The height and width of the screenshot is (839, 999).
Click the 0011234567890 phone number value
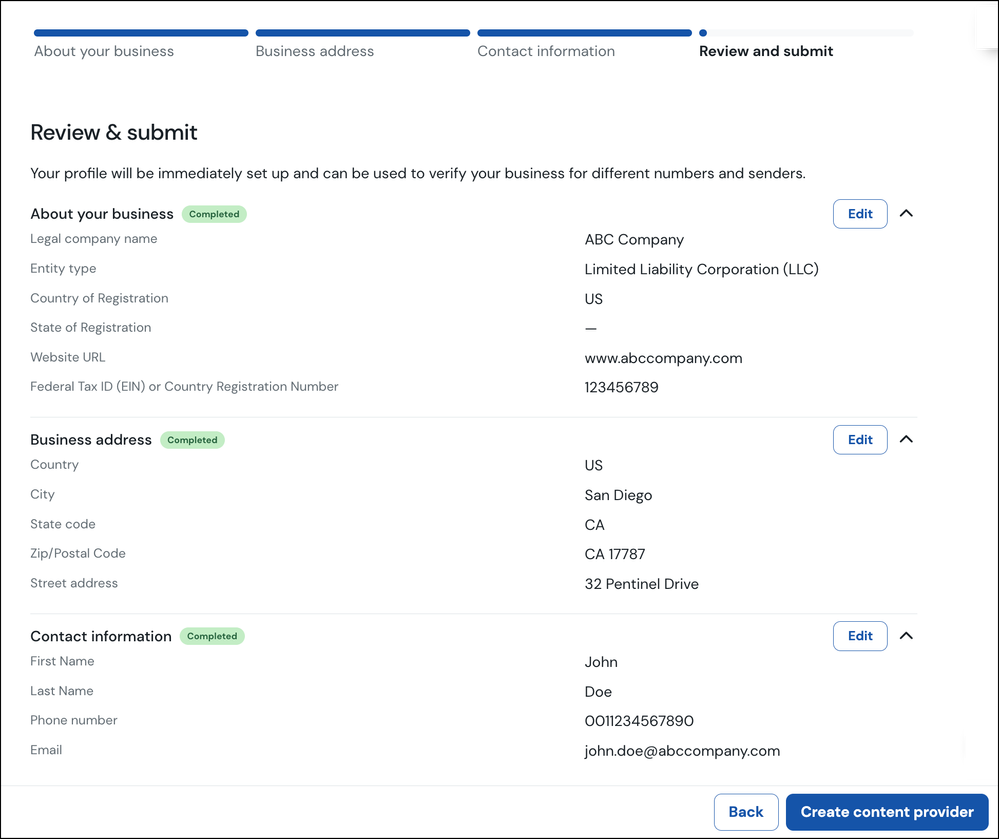(x=639, y=721)
